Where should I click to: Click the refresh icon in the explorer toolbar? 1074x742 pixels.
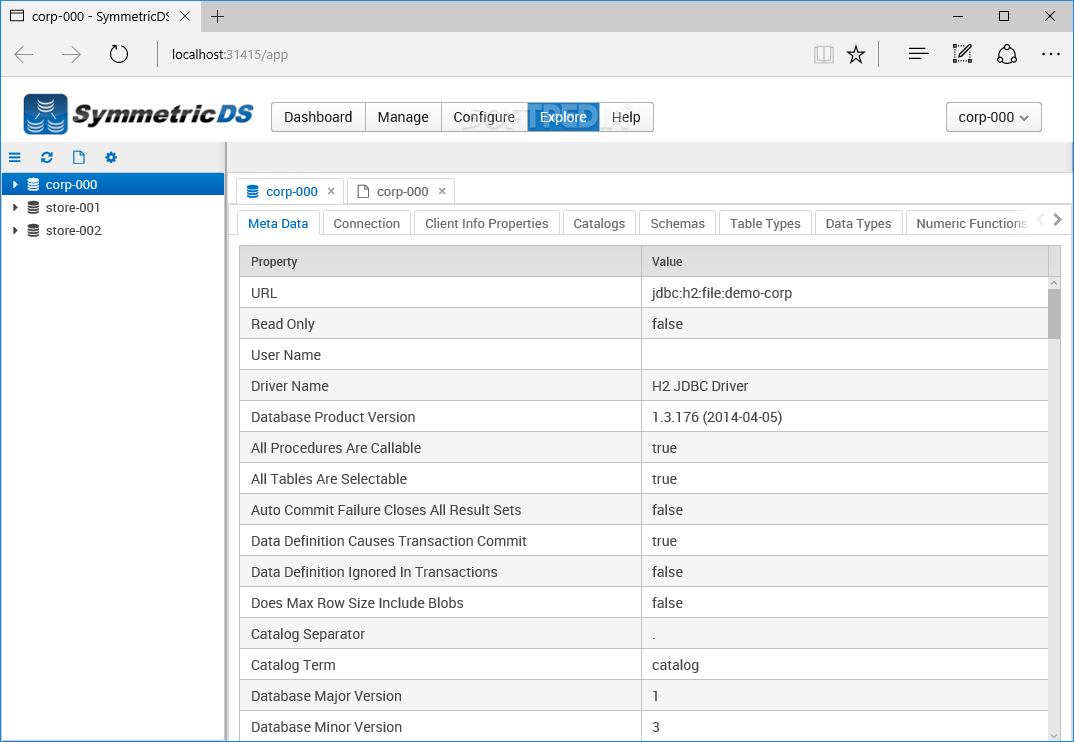pyautogui.click(x=47, y=158)
